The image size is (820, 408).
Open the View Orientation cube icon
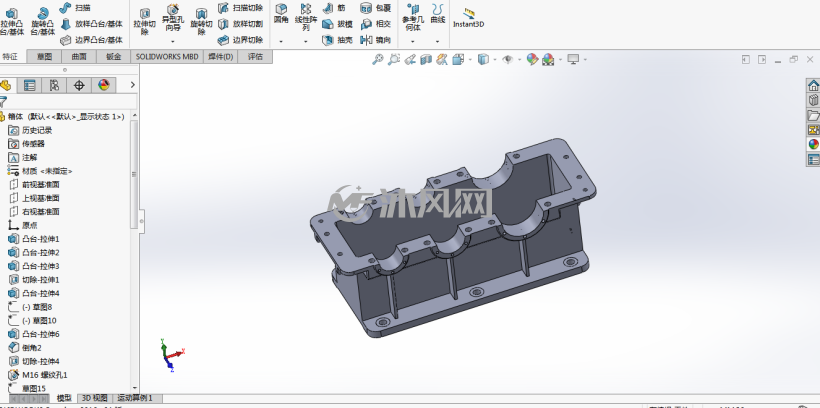(x=459, y=60)
